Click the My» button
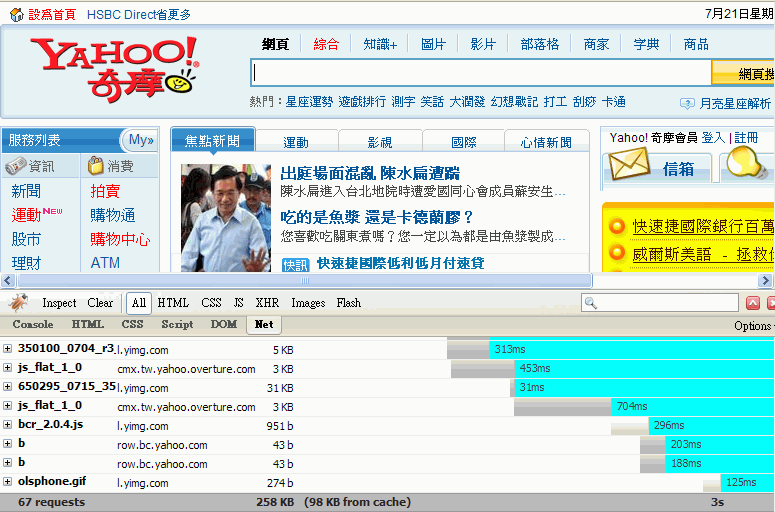 coord(140,140)
